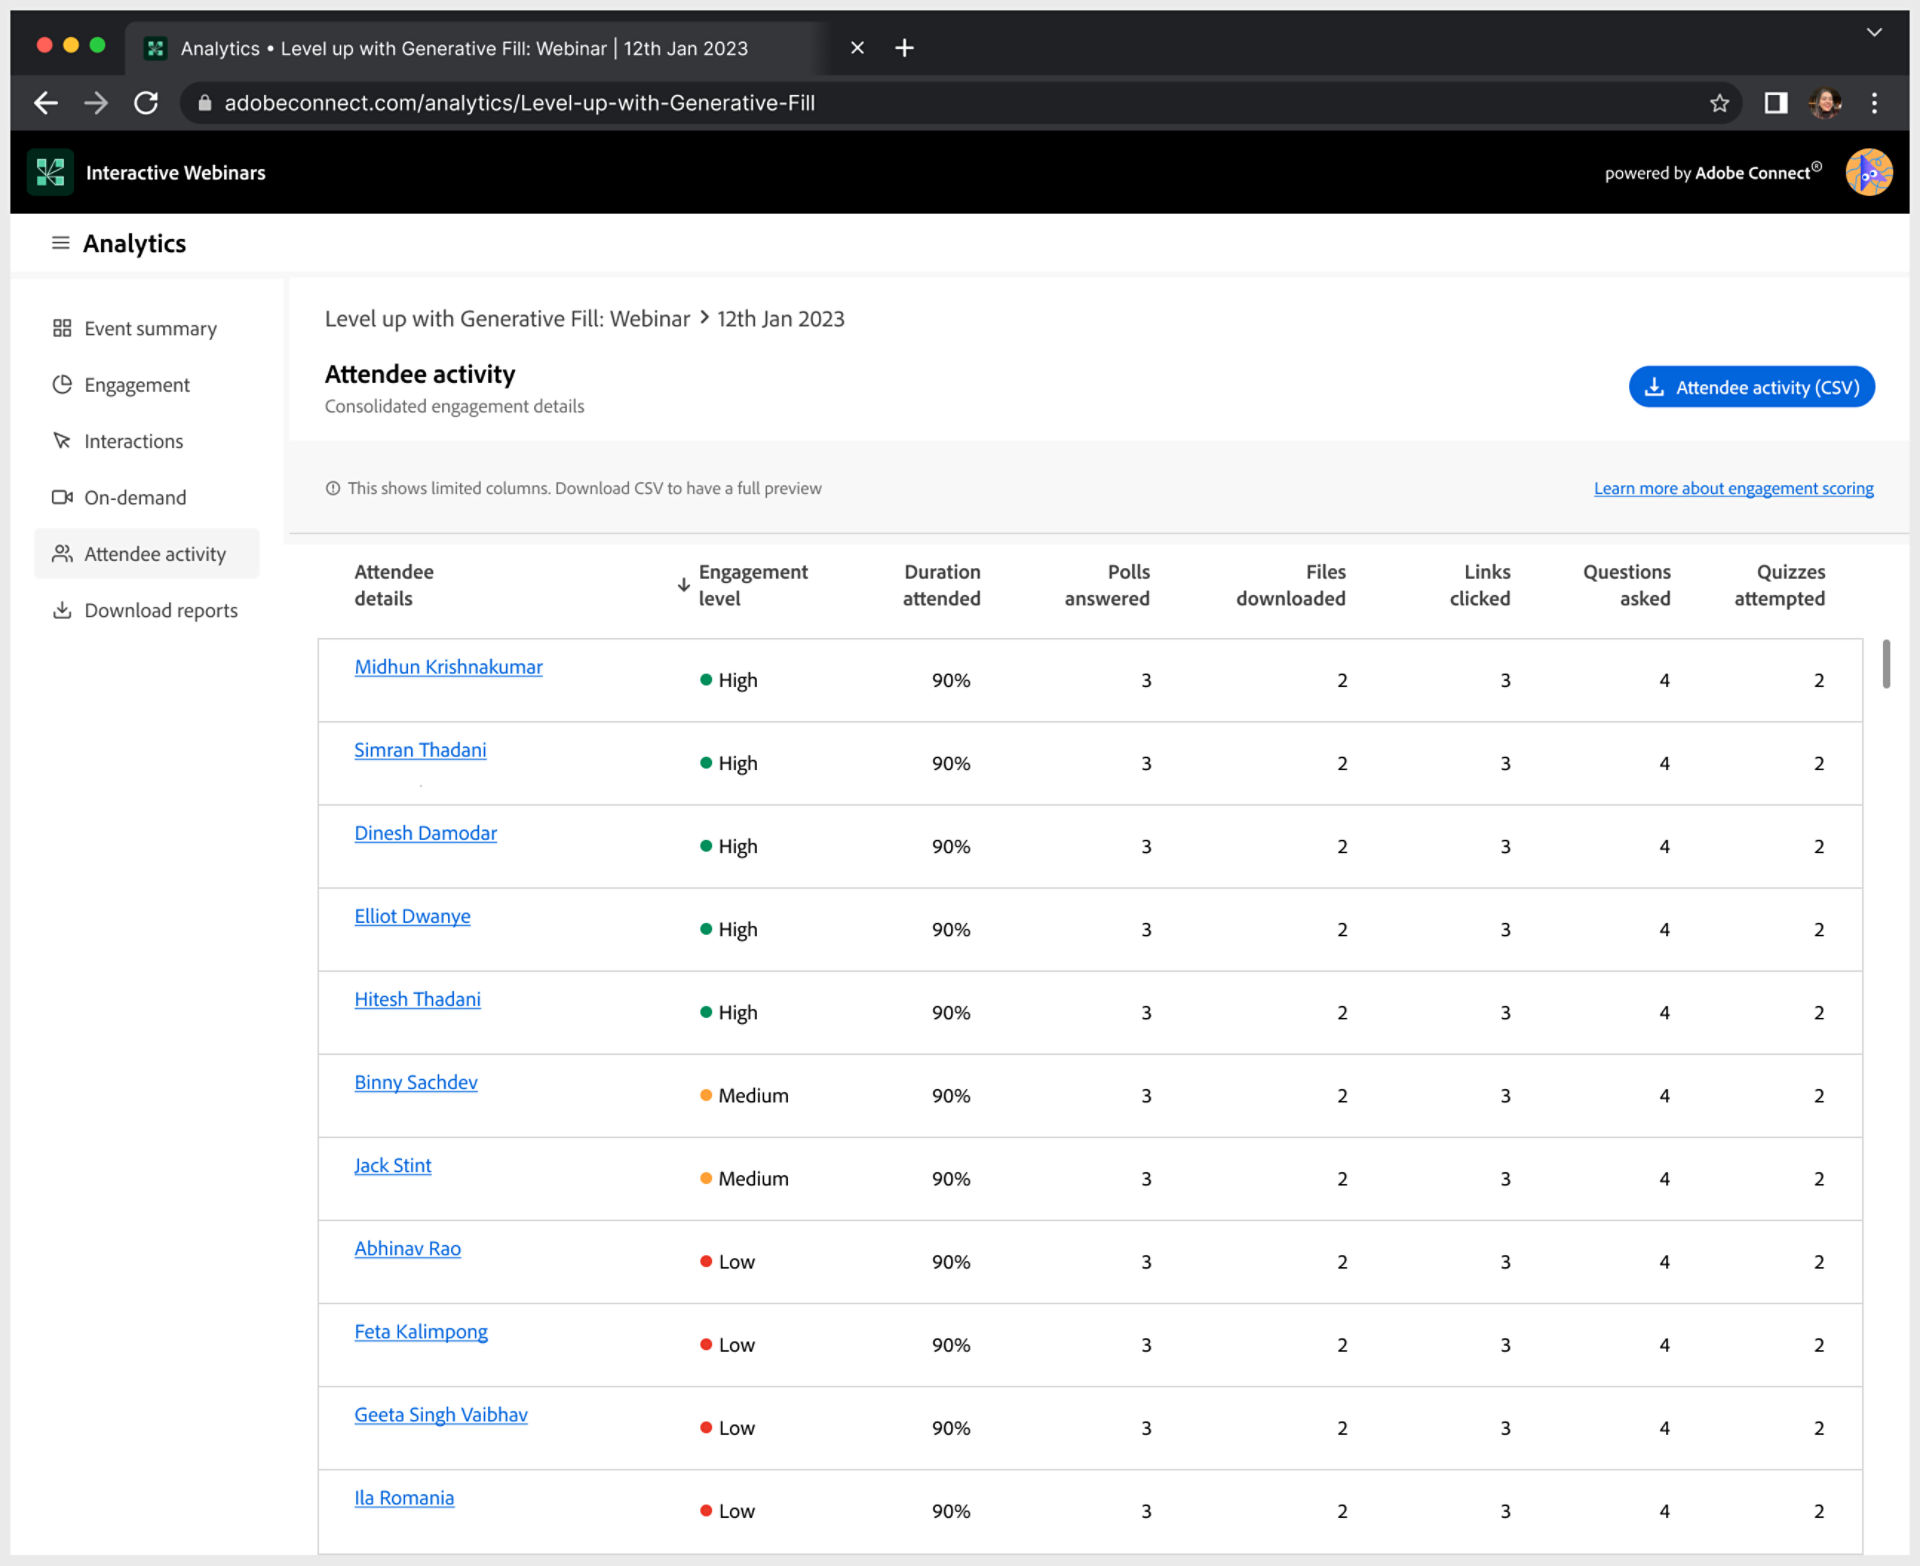Click the Analytics hamburger menu icon
This screenshot has height=1566, width=1920.
pos(57,242)
